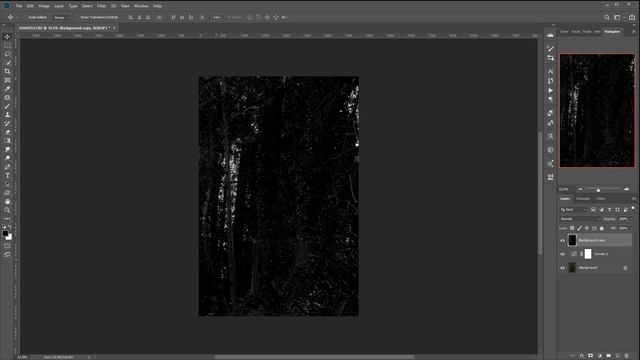Viewport: 640px width, 360px height.
Task: Select the Crop tool
Action: click(x=7, y=71)
